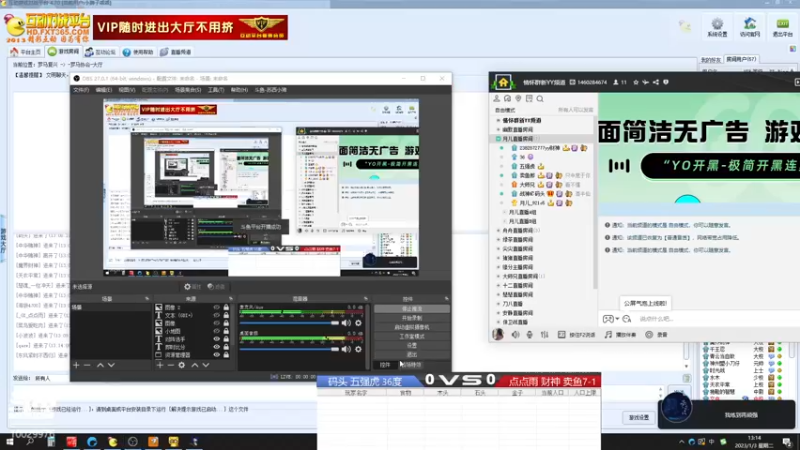Viewport: 800px width, 450px height.
Task: Add a new source with plus button
Action: click(x=160, y=365)
